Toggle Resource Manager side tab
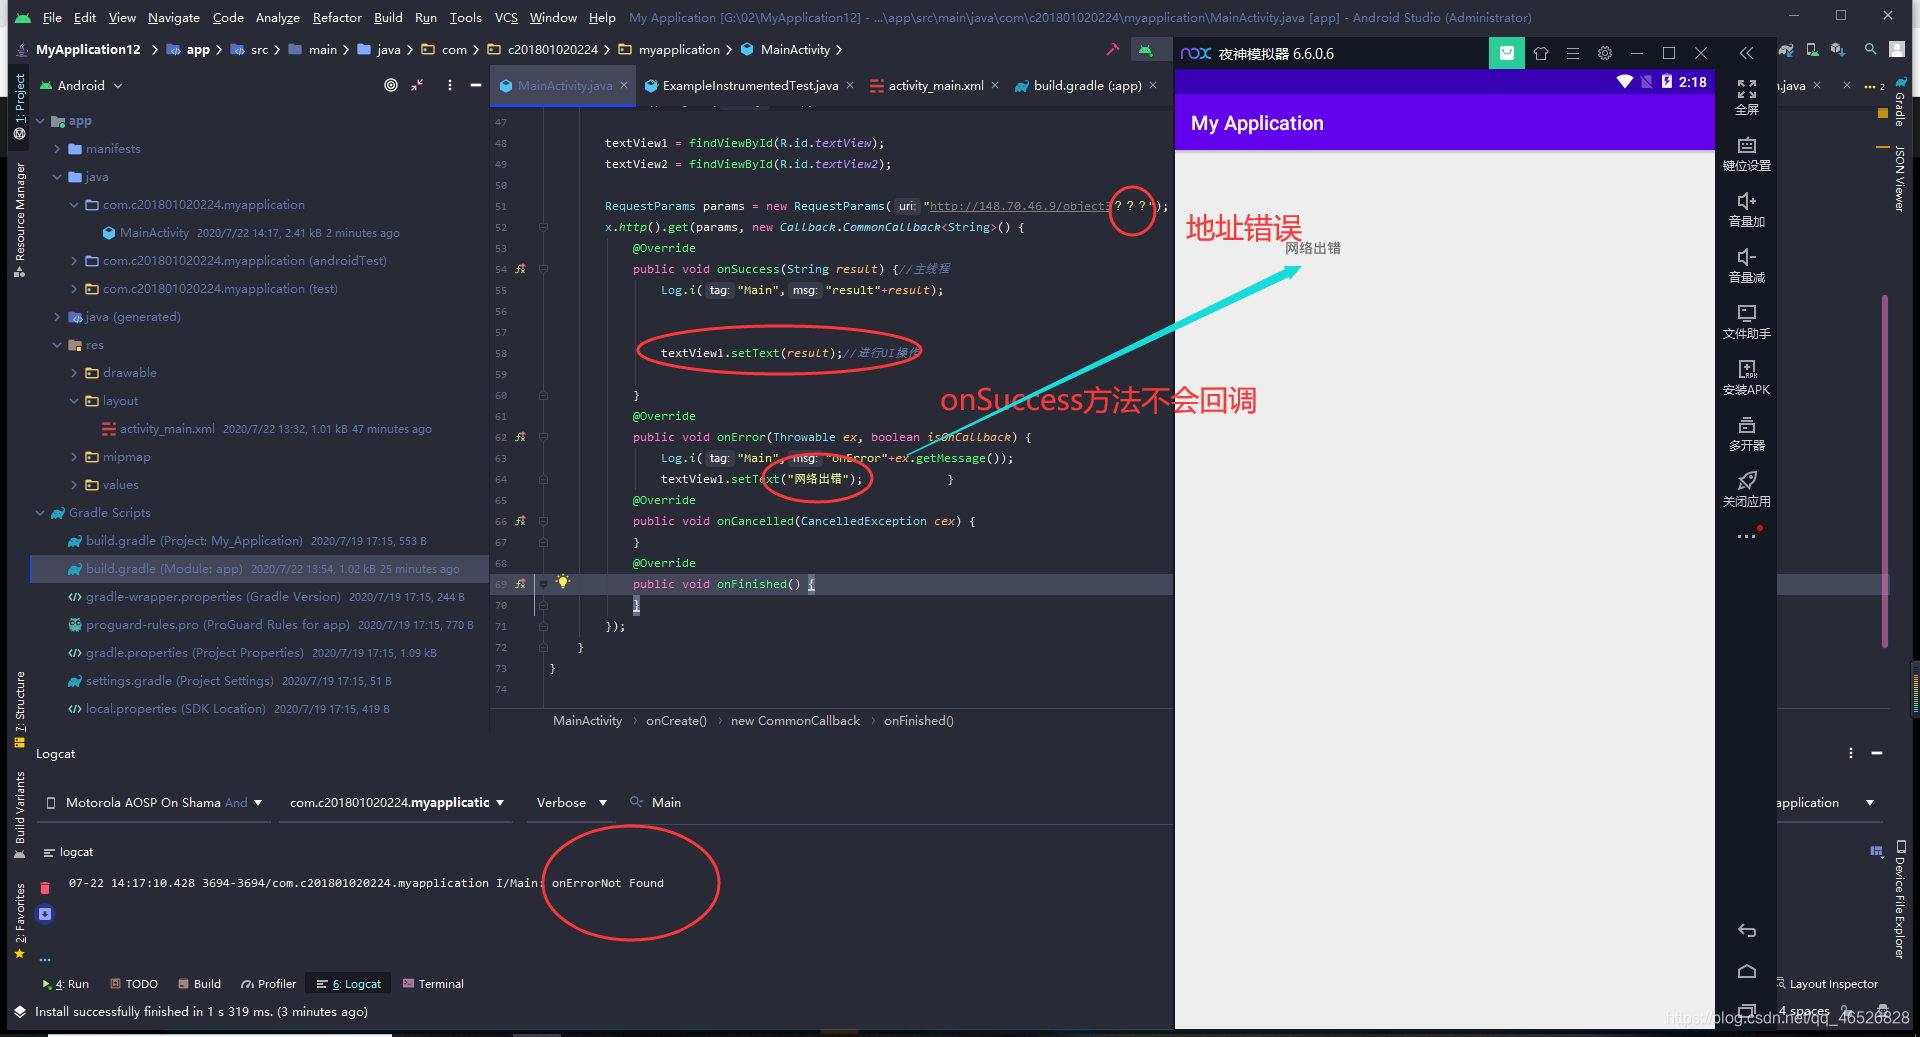The height and width of the screenshot is (1037, 1920). pos(19,220)
